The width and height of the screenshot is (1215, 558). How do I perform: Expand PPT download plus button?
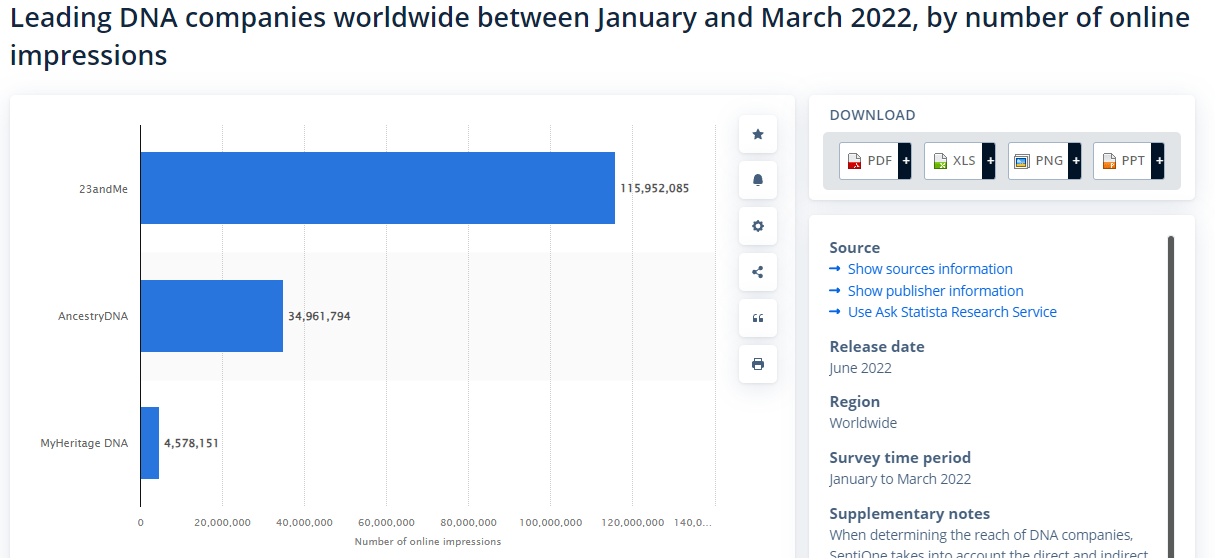[1158, 161]
